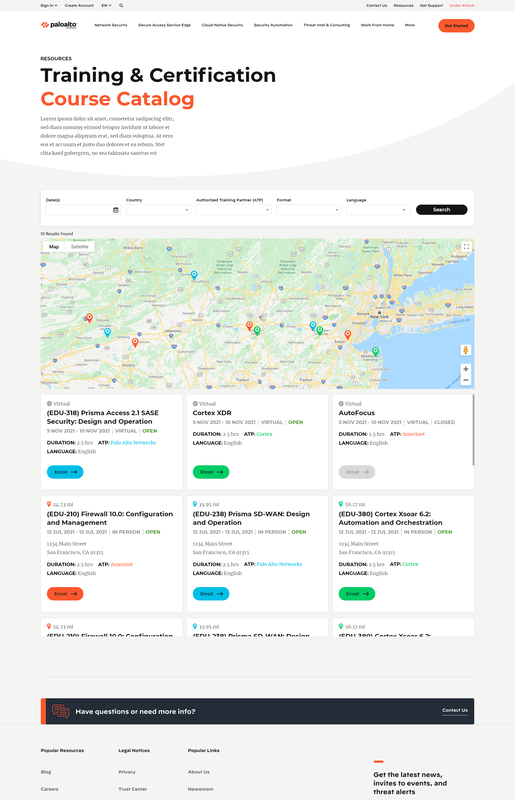Toggle fullscreen view of the map

[x=466, y=246]
